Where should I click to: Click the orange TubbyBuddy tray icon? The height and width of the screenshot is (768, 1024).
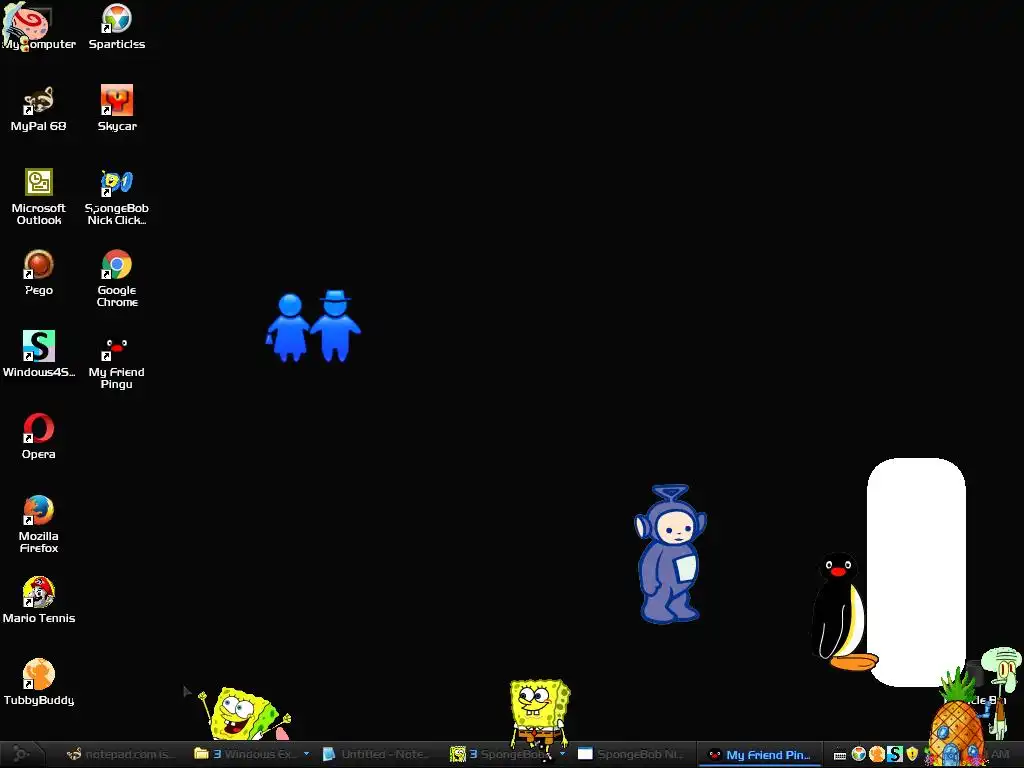[x=876, y=754]
